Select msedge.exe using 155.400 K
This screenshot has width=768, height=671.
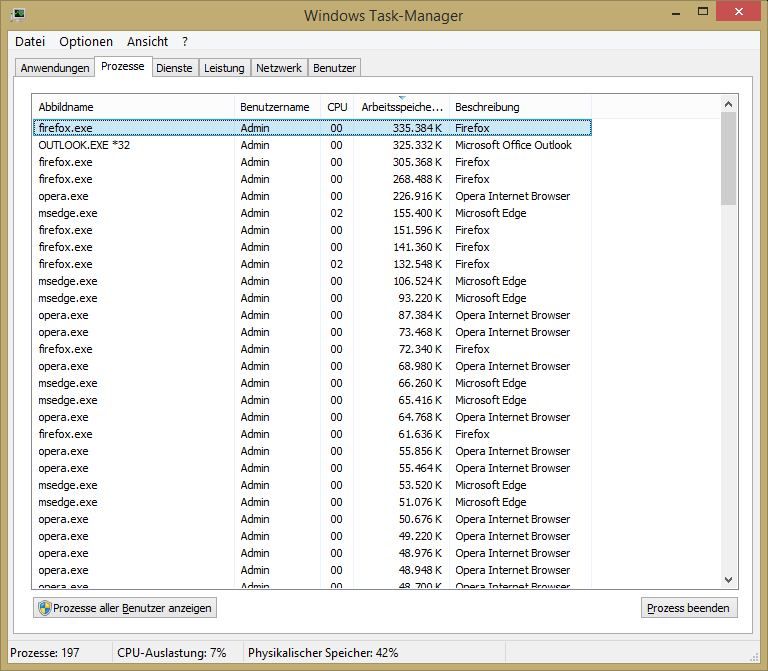(x=312, y=213)
